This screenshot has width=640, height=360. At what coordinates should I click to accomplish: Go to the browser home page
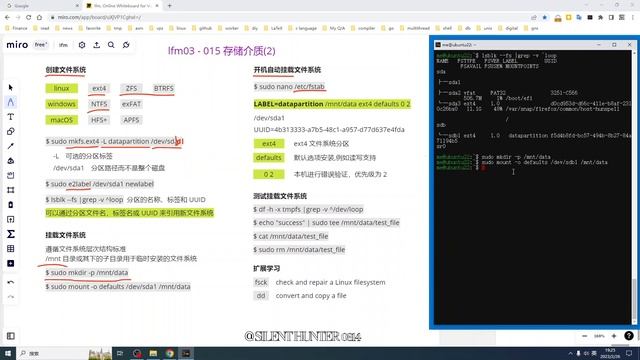[x=39, y=17]
